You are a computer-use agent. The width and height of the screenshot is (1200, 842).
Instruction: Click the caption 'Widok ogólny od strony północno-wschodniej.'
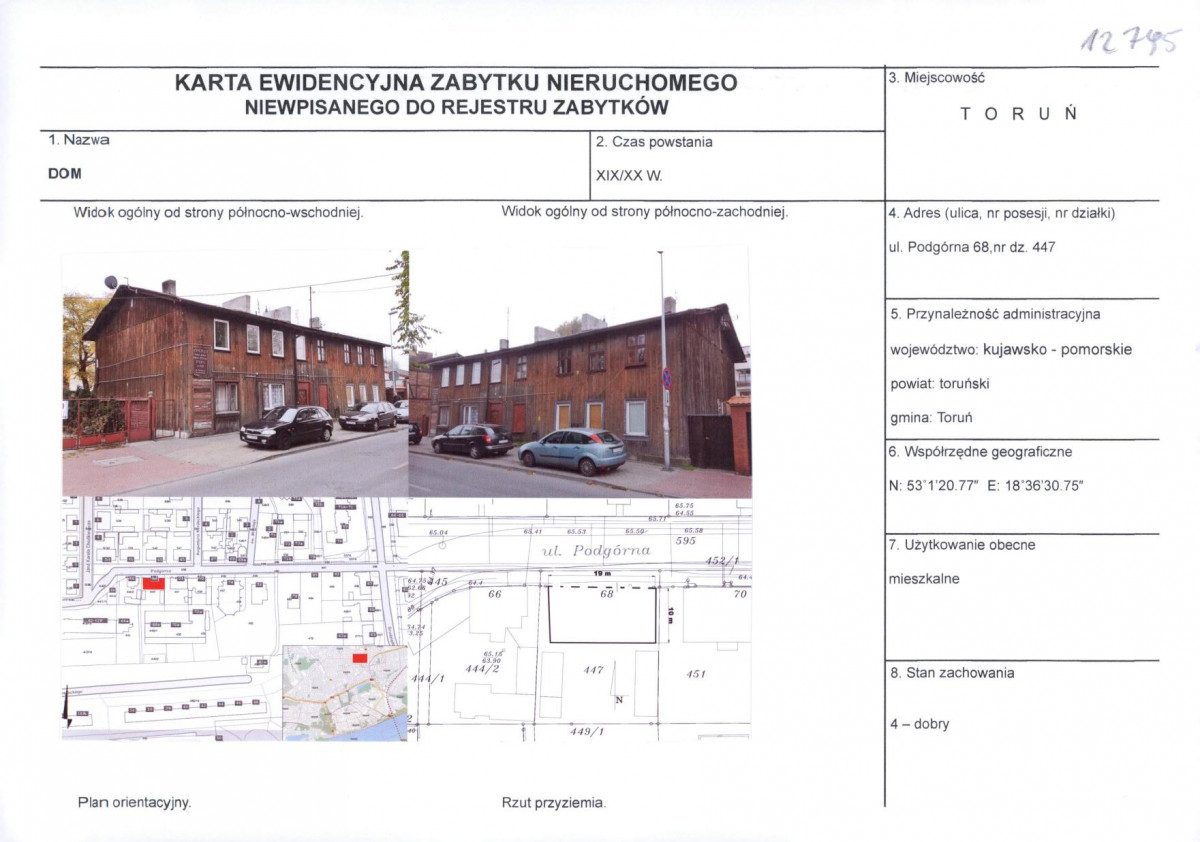218,212
